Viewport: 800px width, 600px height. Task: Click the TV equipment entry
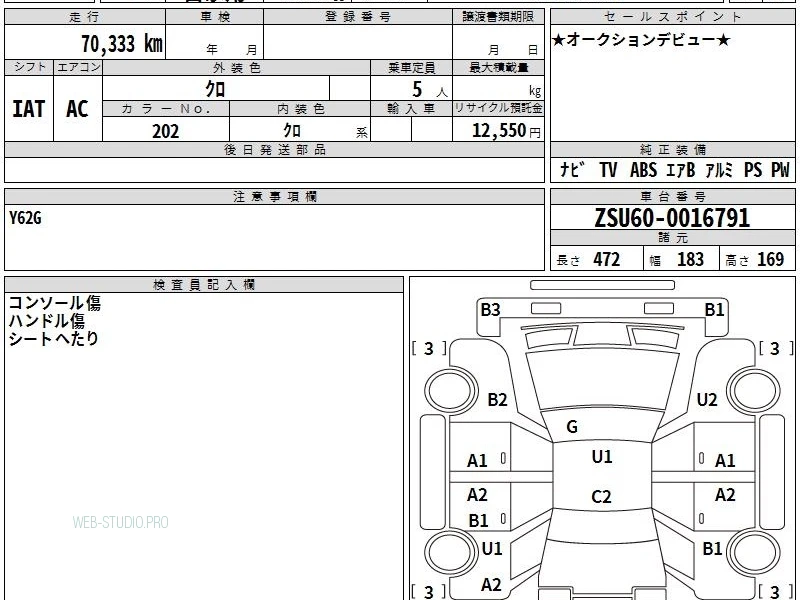pos(608,169)
